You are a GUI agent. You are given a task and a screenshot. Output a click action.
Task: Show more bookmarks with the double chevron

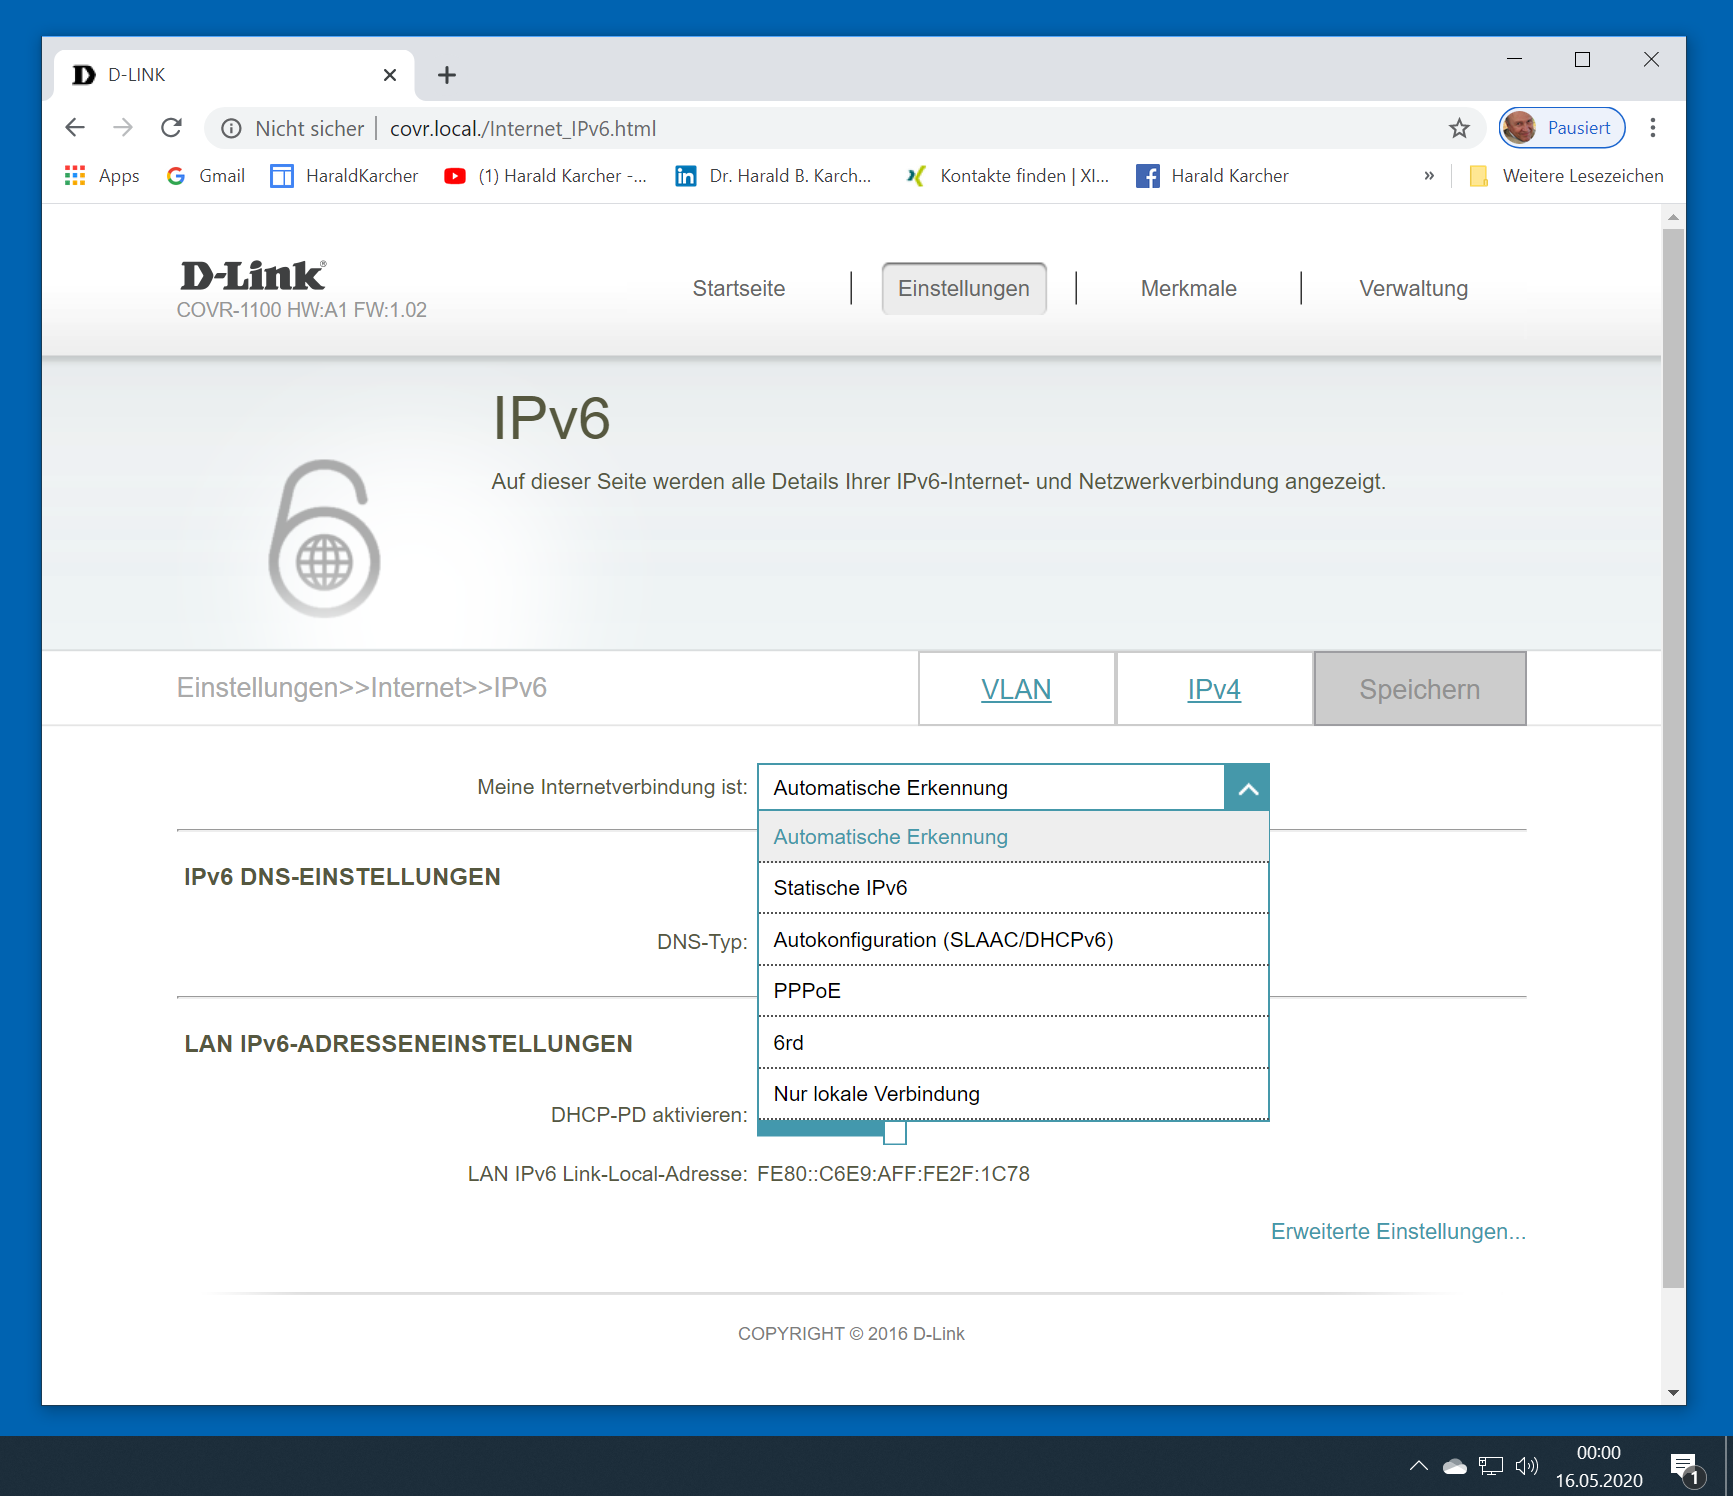tap(1429, 176)
